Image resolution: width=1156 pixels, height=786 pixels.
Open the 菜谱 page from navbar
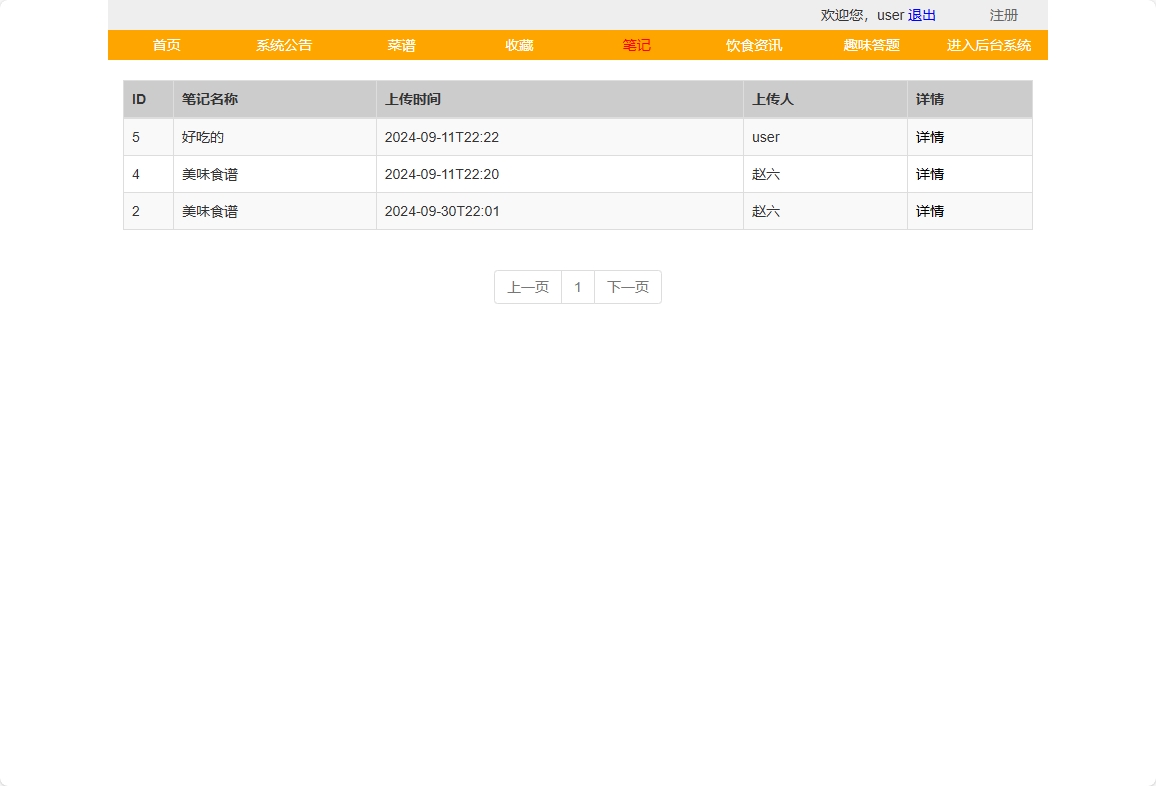[x=401, y=45]
